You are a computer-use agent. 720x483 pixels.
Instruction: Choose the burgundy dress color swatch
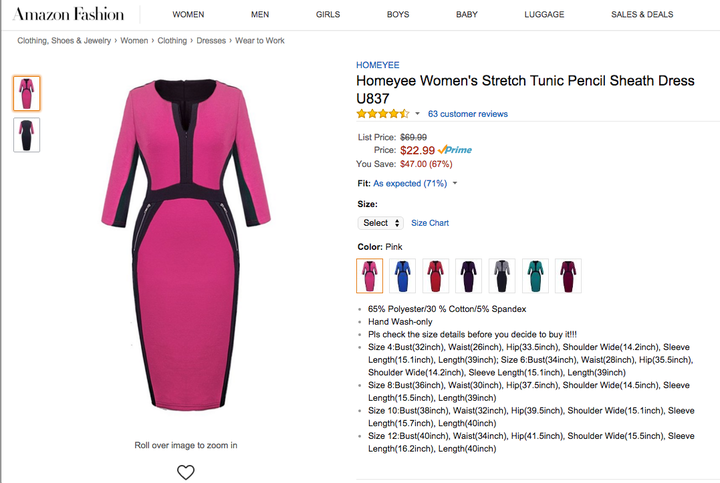(568, 276)
